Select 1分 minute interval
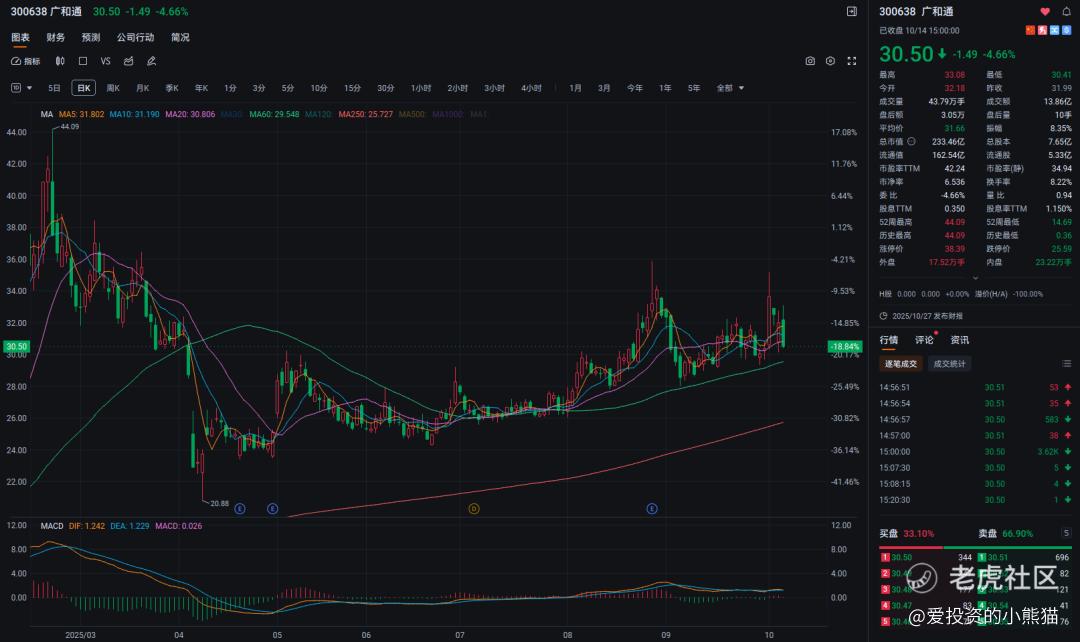 pos(230,88)
